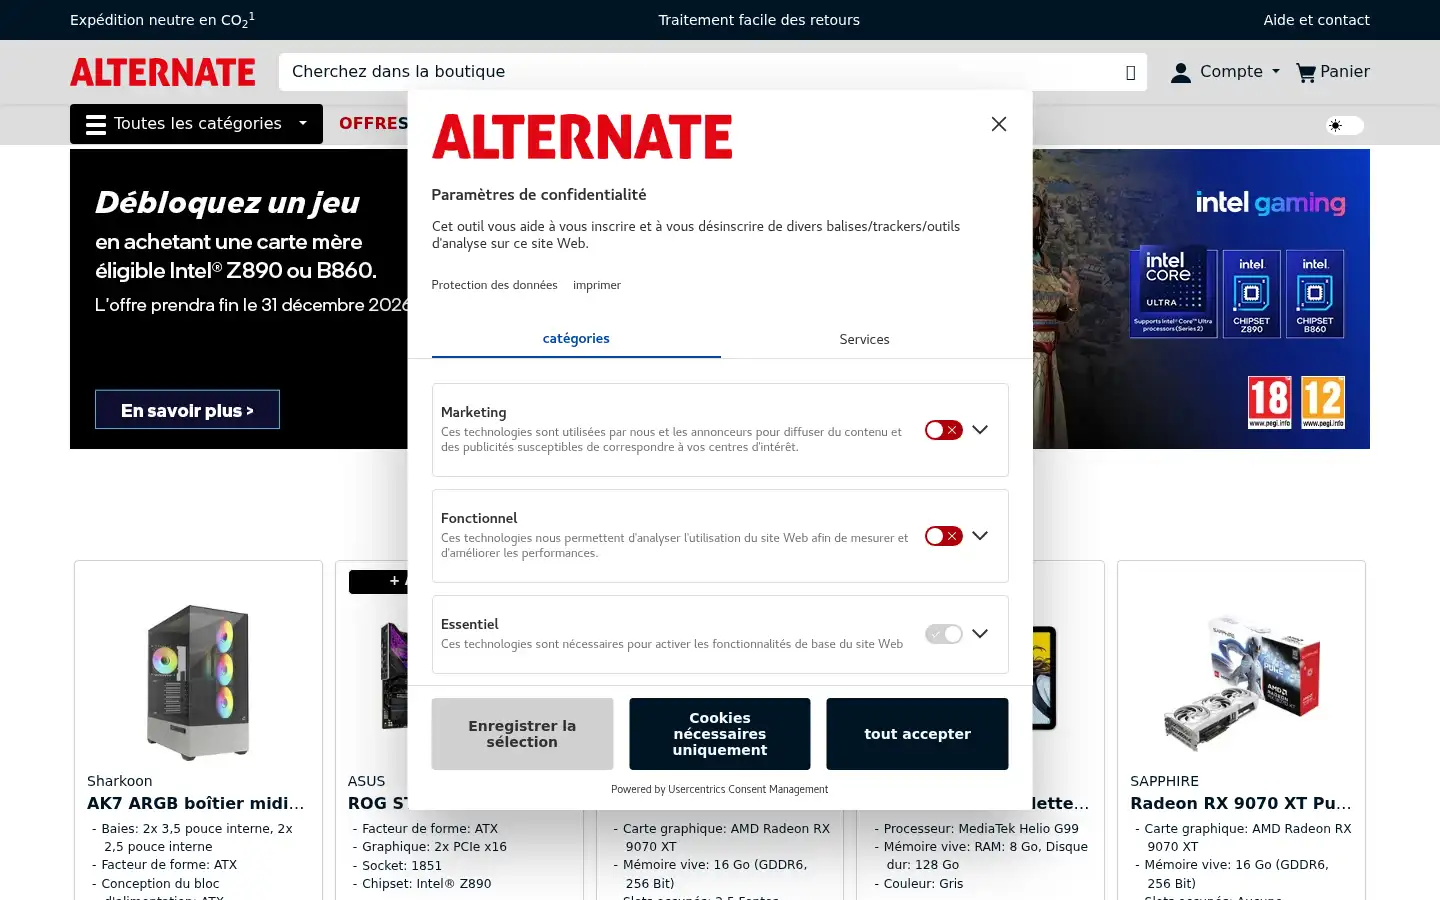Click the Intel Chipset B860 badge
1440x900 pixels.
(1315, 293)
